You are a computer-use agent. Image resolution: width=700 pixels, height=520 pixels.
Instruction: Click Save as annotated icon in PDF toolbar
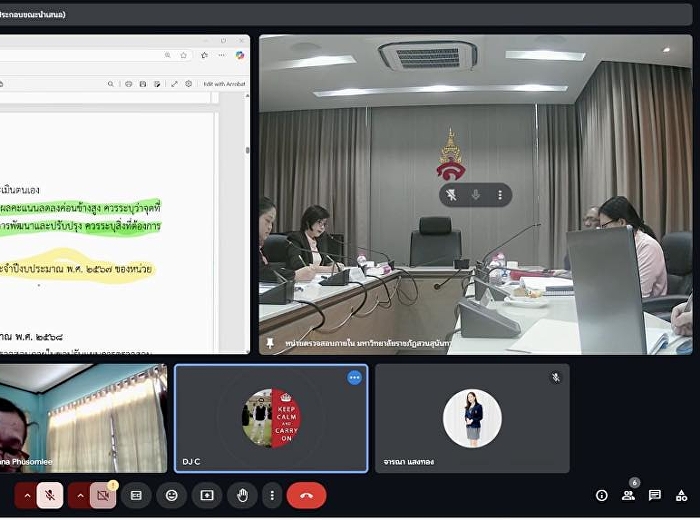coord(157,84)
